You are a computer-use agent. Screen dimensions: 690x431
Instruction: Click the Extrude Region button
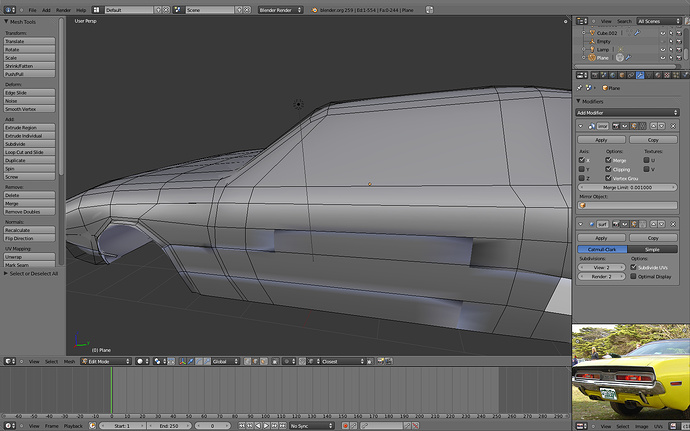tap(29, 127)
